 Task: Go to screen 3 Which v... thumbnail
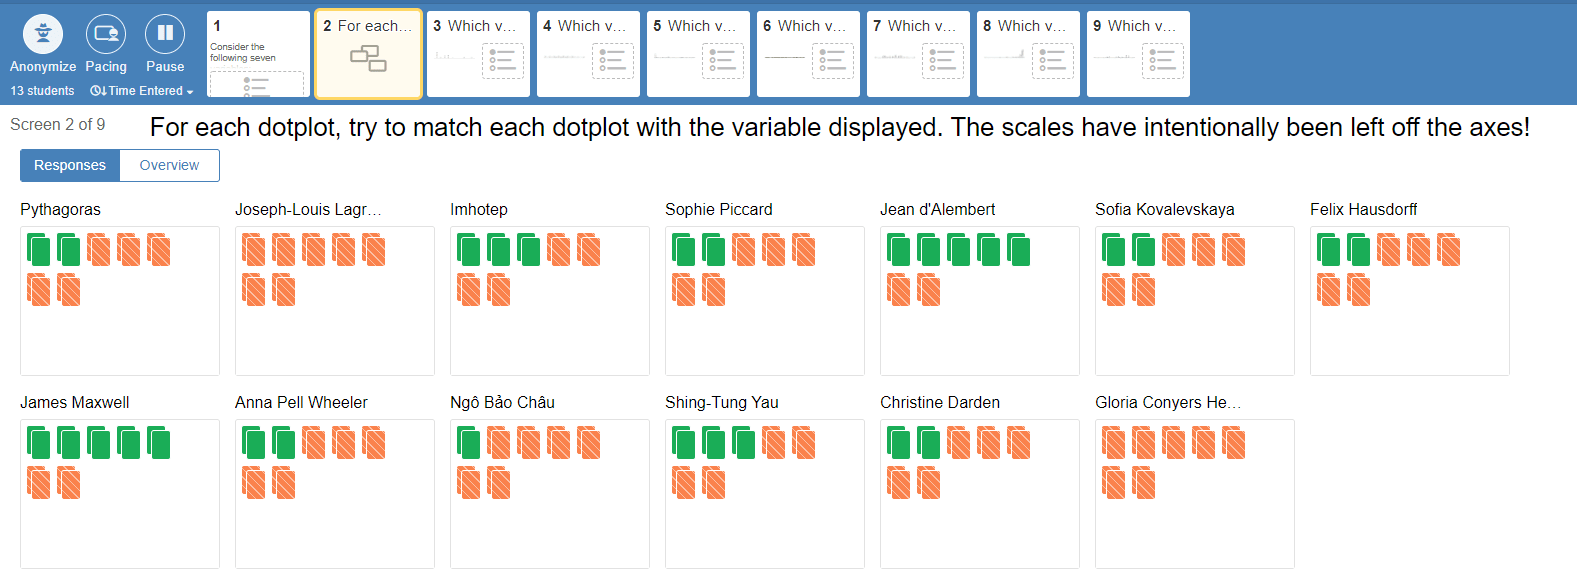pyautogui.click(x=478, y=54)
